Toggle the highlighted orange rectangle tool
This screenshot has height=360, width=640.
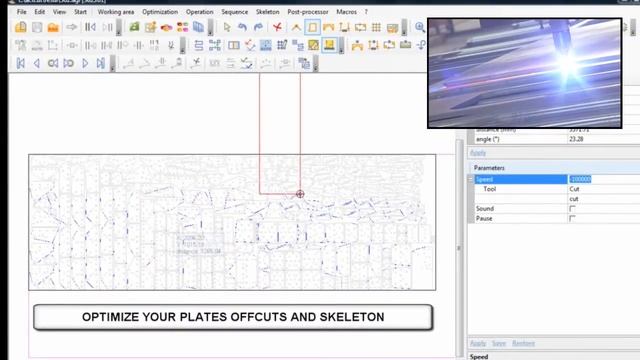tap(312, 27)
